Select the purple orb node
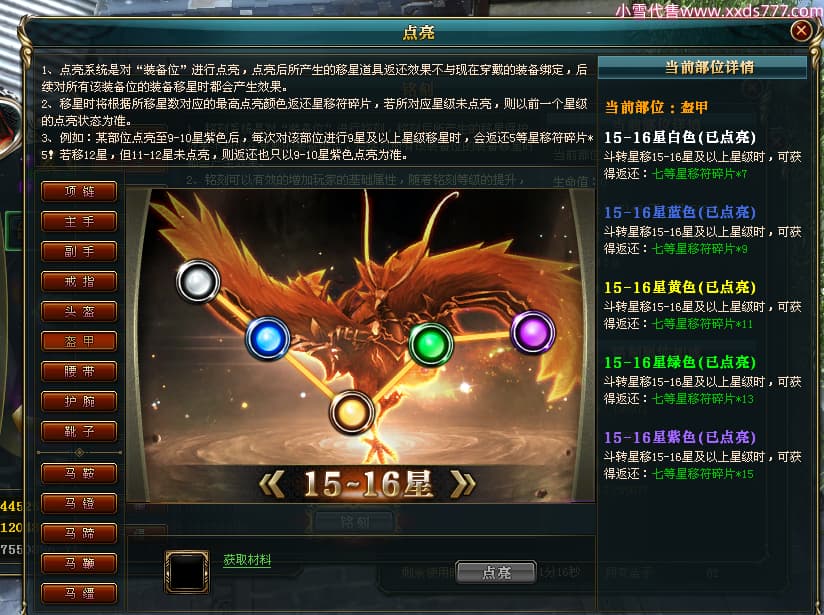This screenshot has height=615, width=824. (x=533, y=332)
